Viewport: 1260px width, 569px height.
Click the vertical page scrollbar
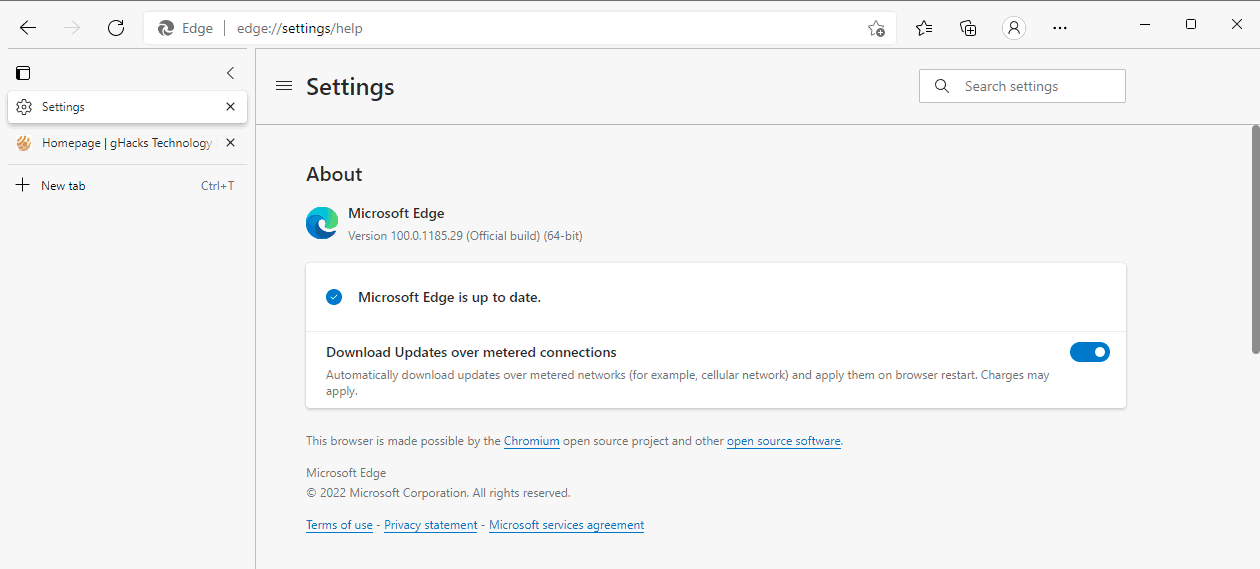tap(1255, 238)
